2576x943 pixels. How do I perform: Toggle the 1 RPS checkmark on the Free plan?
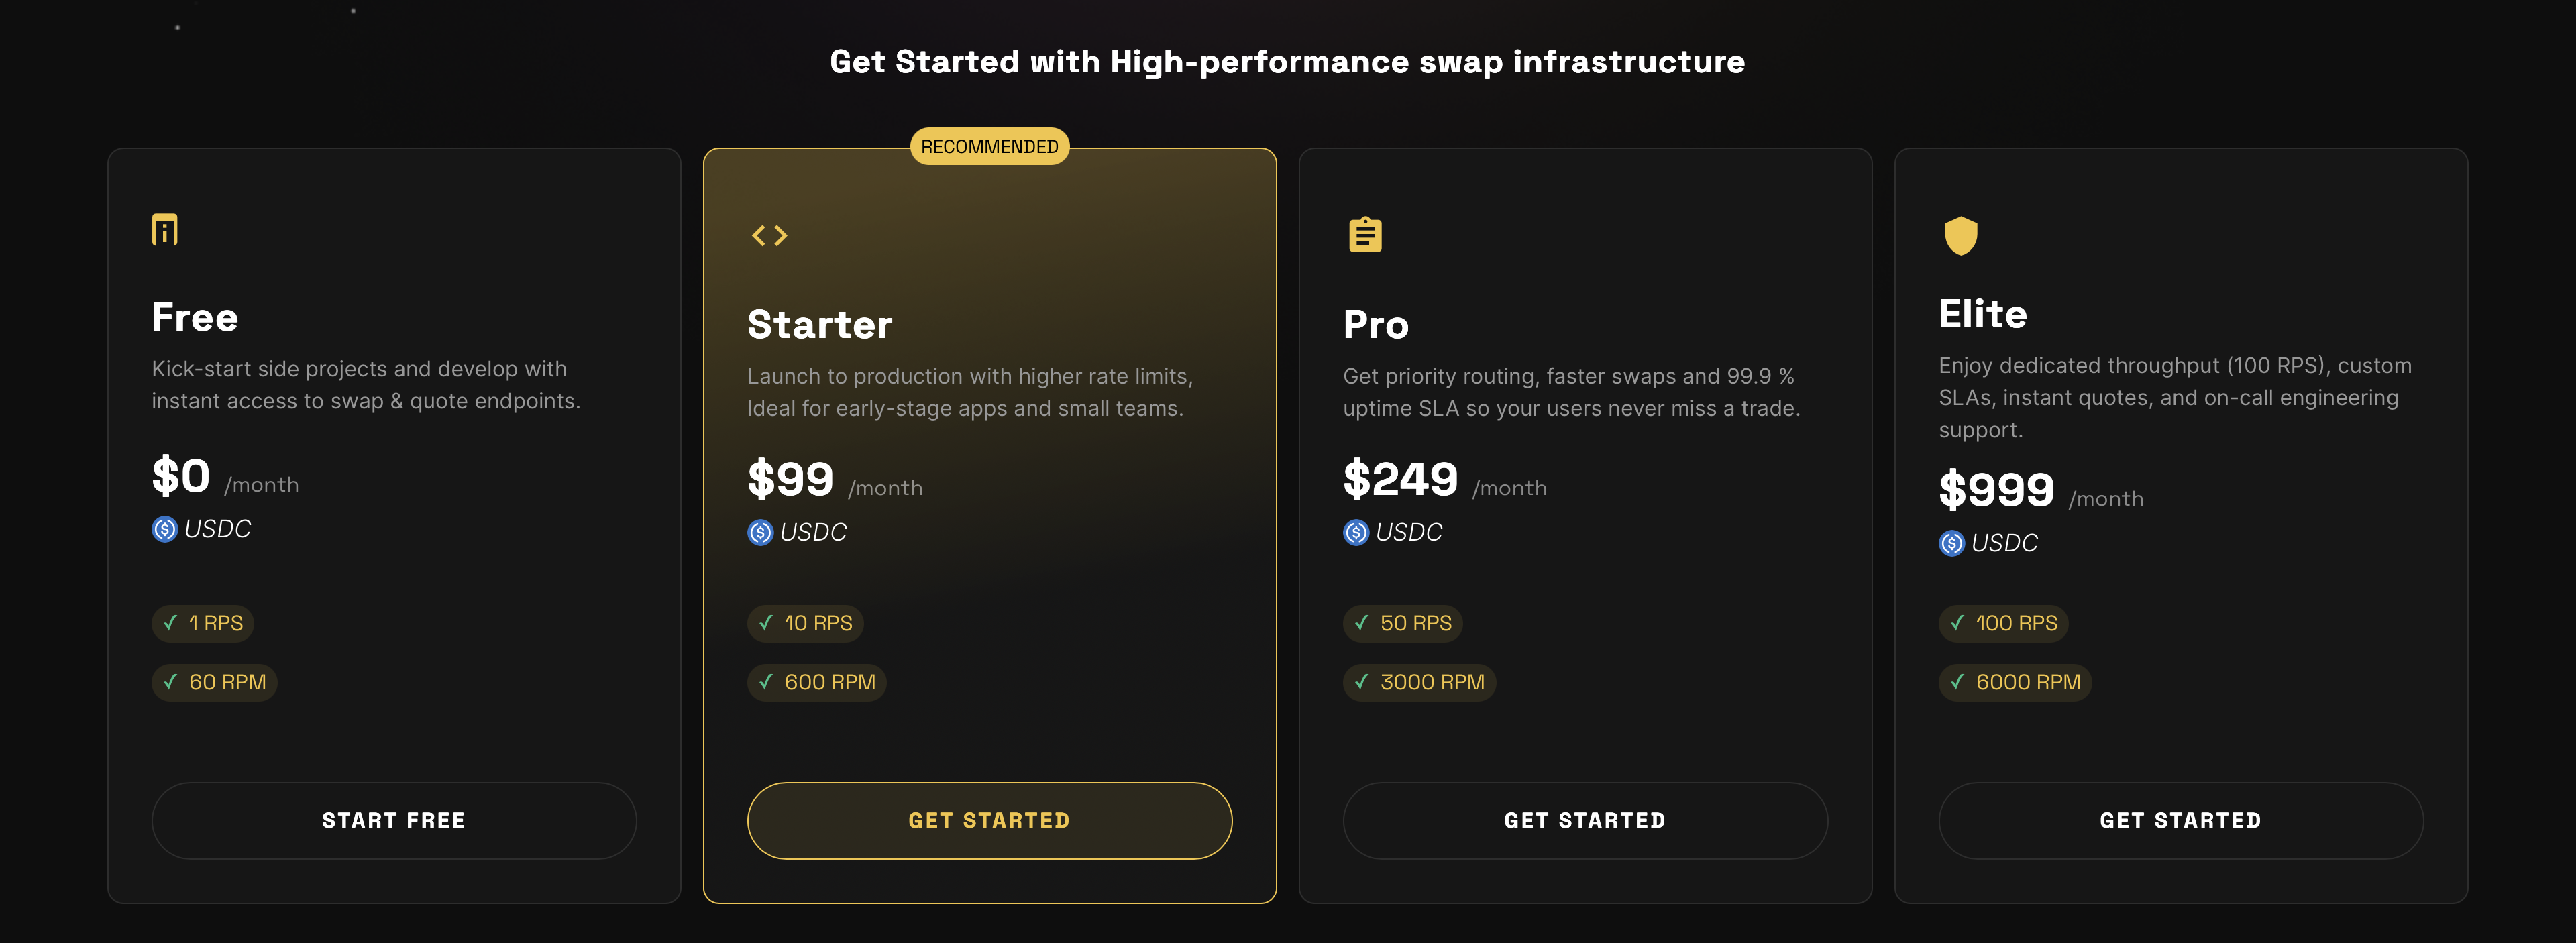point(170,622)
